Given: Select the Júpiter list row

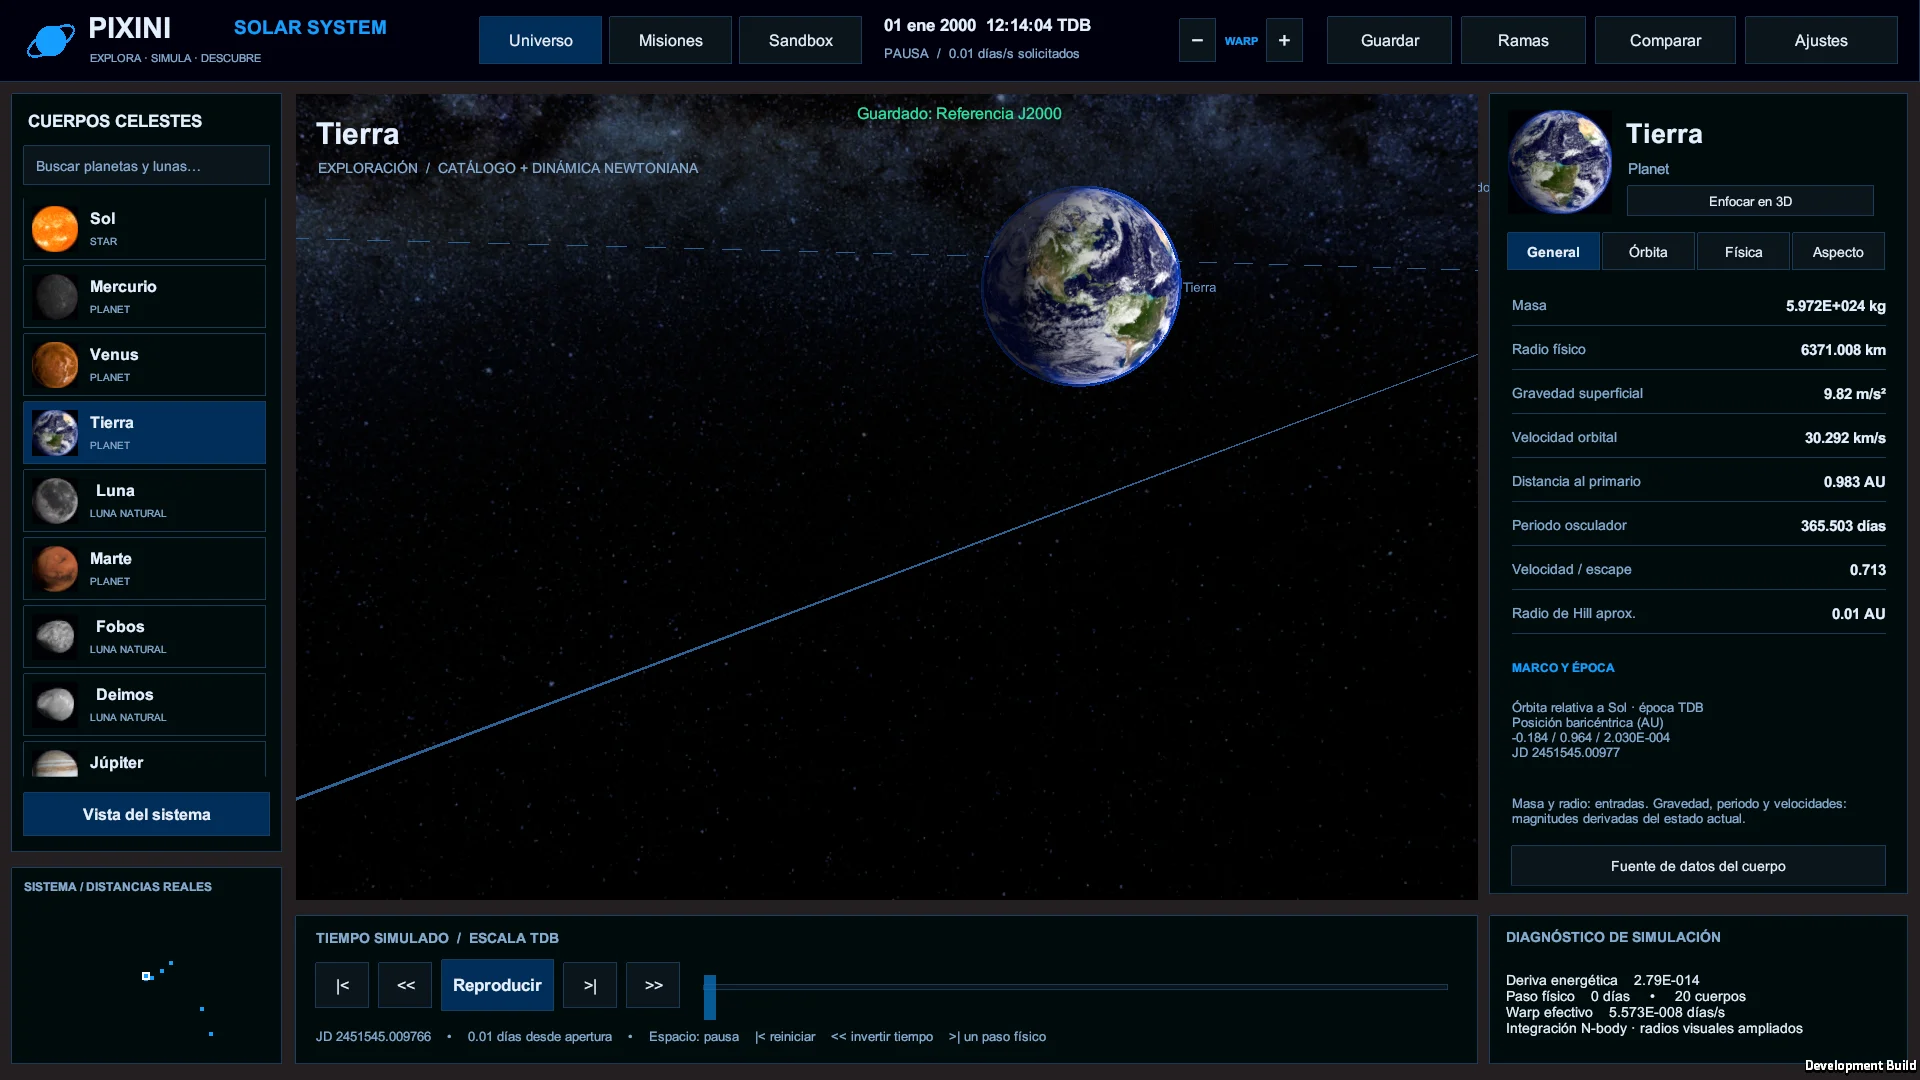Looking at the screenshot, I should (145, 759).
